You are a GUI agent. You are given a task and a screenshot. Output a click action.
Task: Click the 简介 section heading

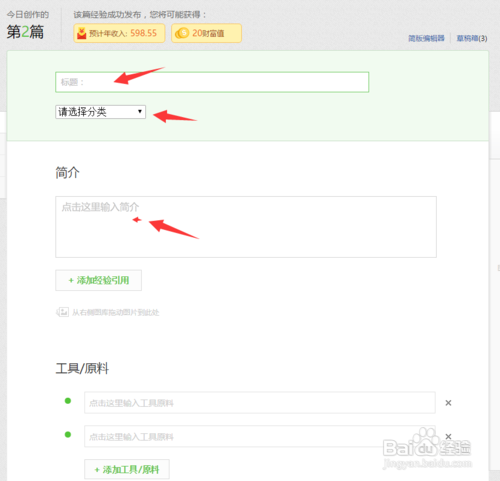(67, 173)
